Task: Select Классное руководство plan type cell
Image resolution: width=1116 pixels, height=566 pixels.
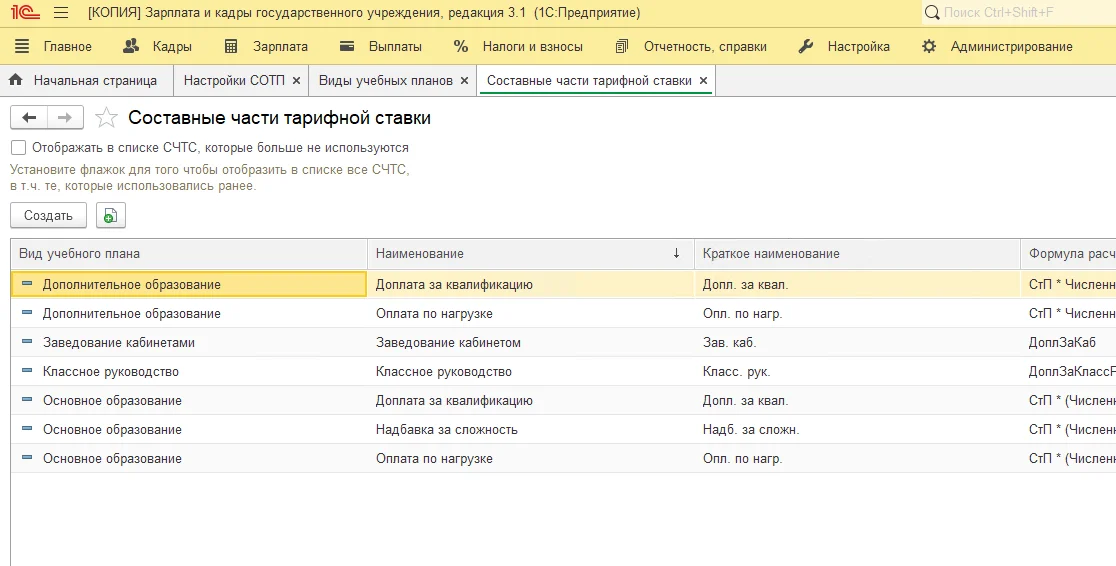Action: point(189,372)
